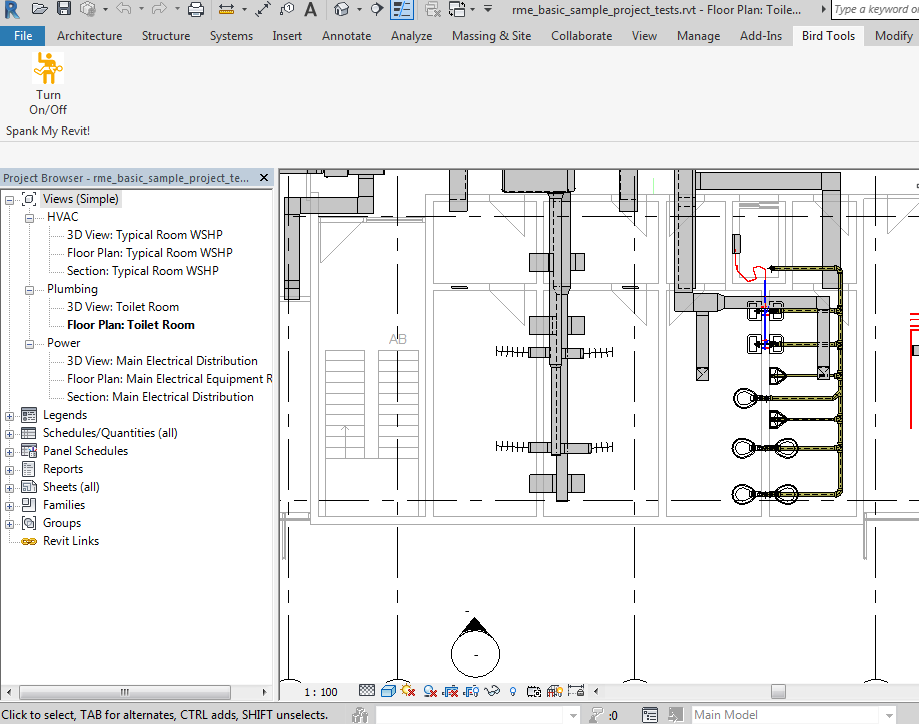Switch to the Add-Ins ribbon tab
The height and width of the screenshot is (724, 919).
[761, 36]
